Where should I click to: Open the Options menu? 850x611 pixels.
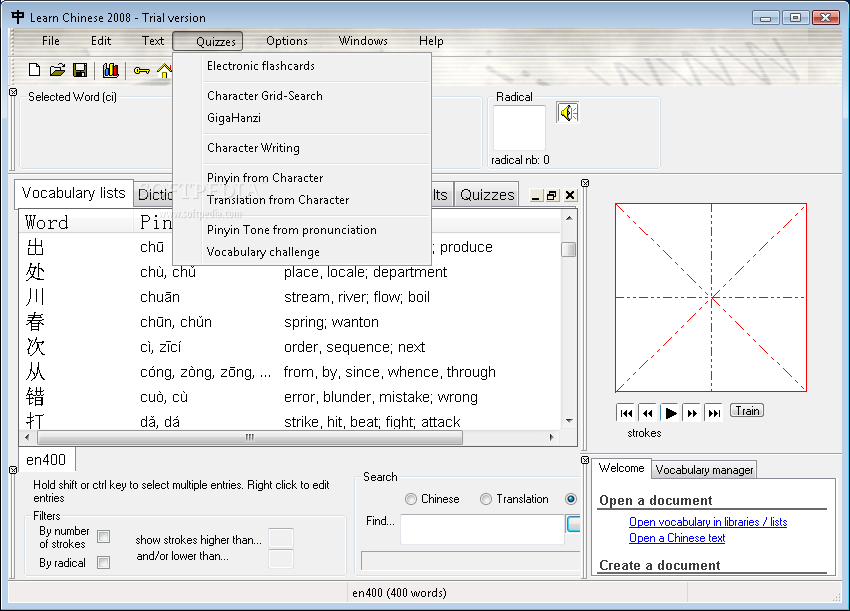pyautogui.click(x=287, y=41)
